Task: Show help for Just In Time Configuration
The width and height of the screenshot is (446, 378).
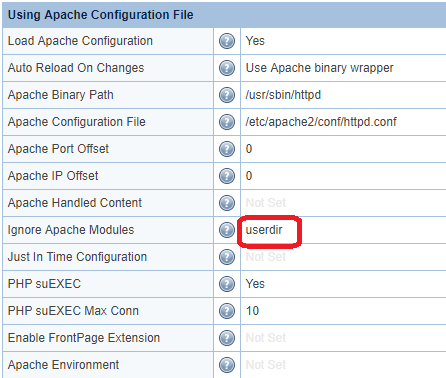Action: [x=227, y=257]
